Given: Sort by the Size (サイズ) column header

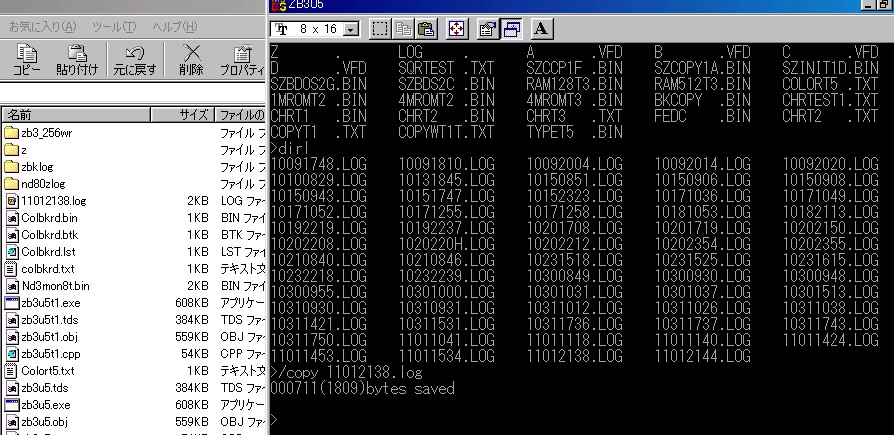Looking at the screenshot, I should 182,115.
